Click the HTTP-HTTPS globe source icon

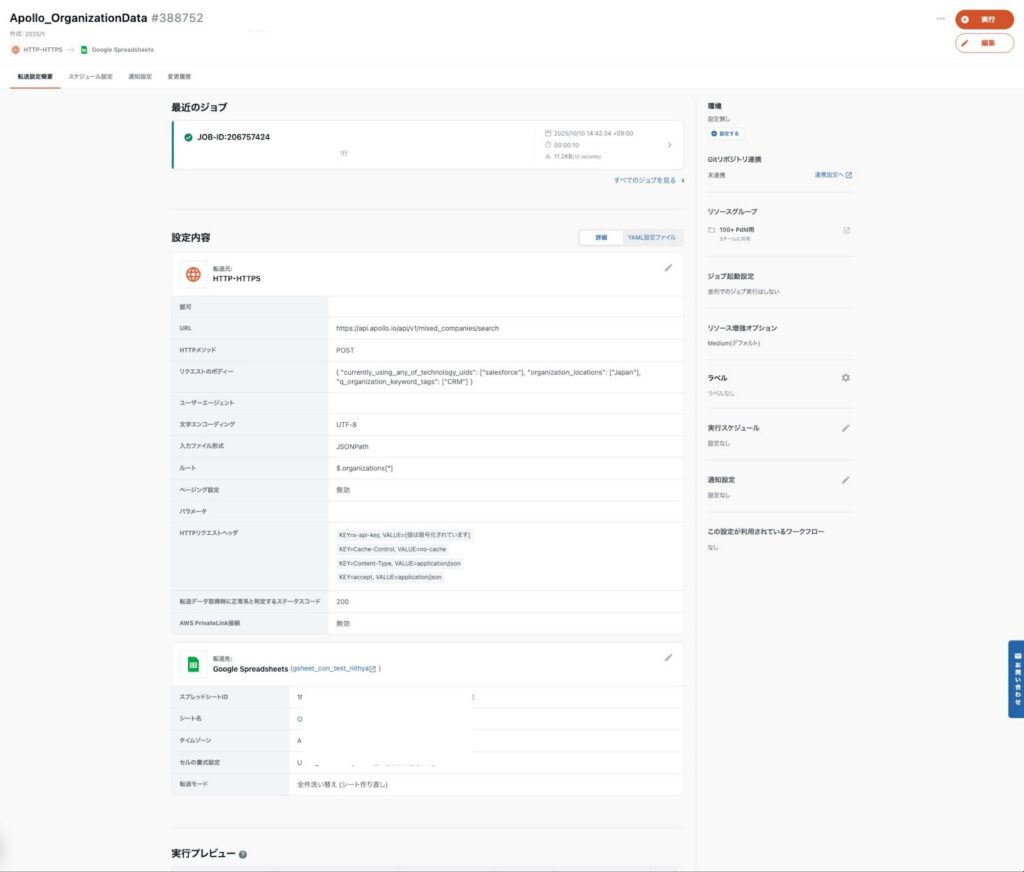pos(193,274)
